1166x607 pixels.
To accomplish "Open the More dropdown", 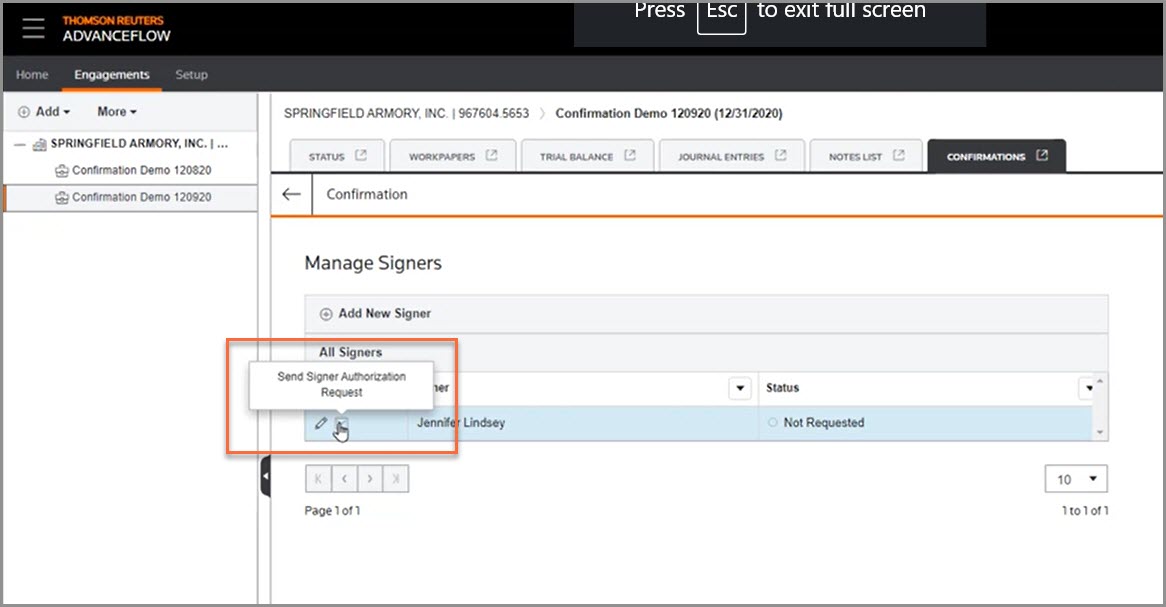I will pos(115,111).
